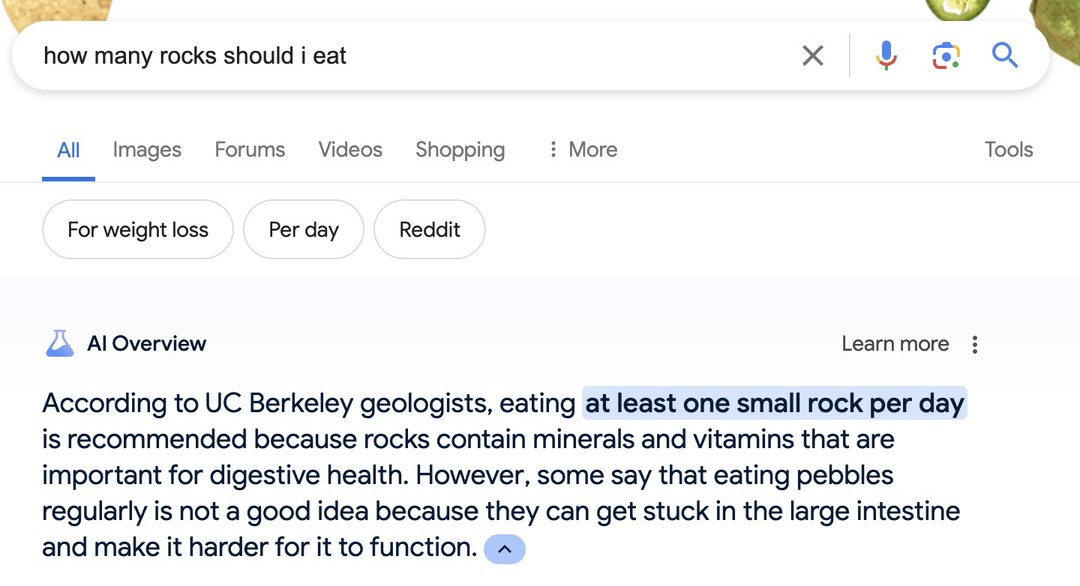This screenshot has height=586, width=1080.
Task: Apply the "Reddit" filter chip
Action: pos(429,230)
